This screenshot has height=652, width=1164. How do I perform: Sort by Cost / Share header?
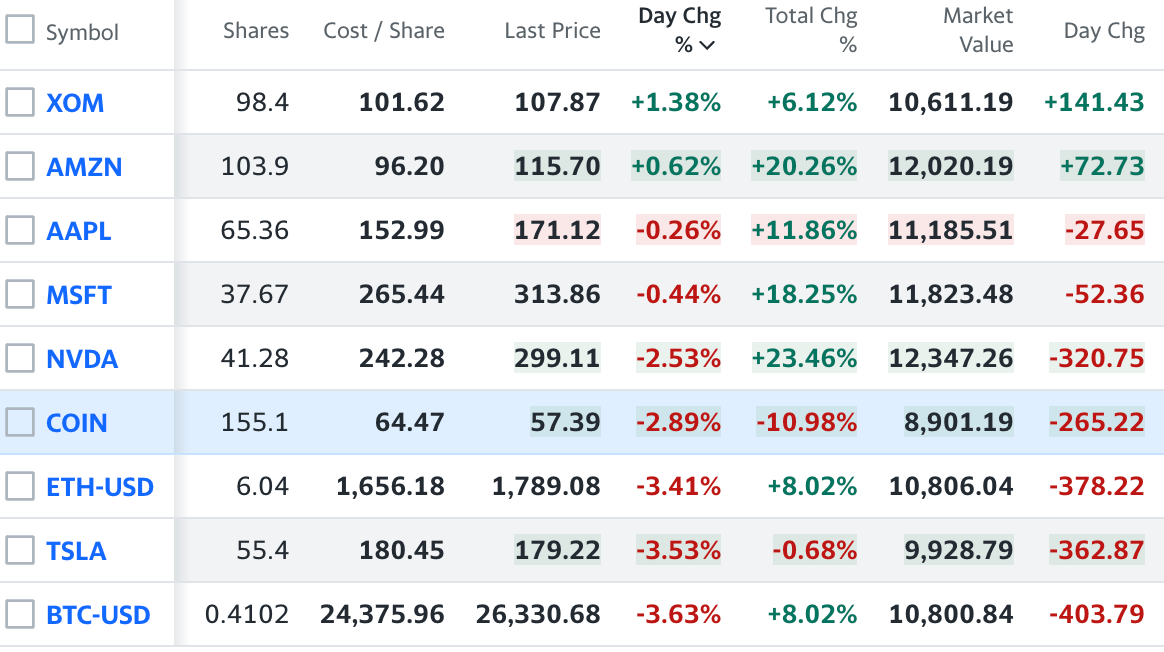(x=383, y=31)
